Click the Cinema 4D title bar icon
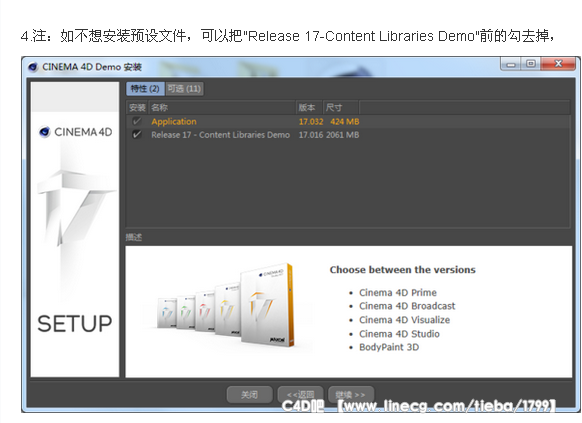 pyautogui.click(x=33, y=67)
